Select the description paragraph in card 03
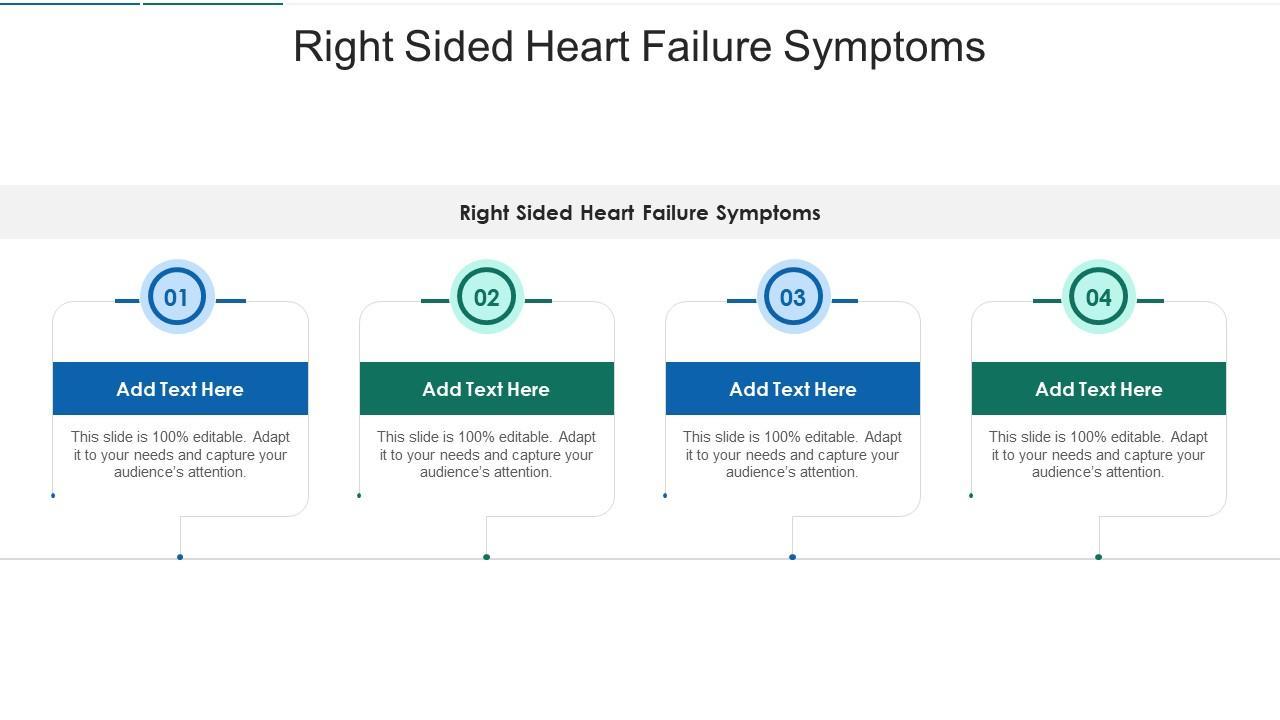This screenshot has height=720, width=1280. pyautogui.click(x=793, y=455)
